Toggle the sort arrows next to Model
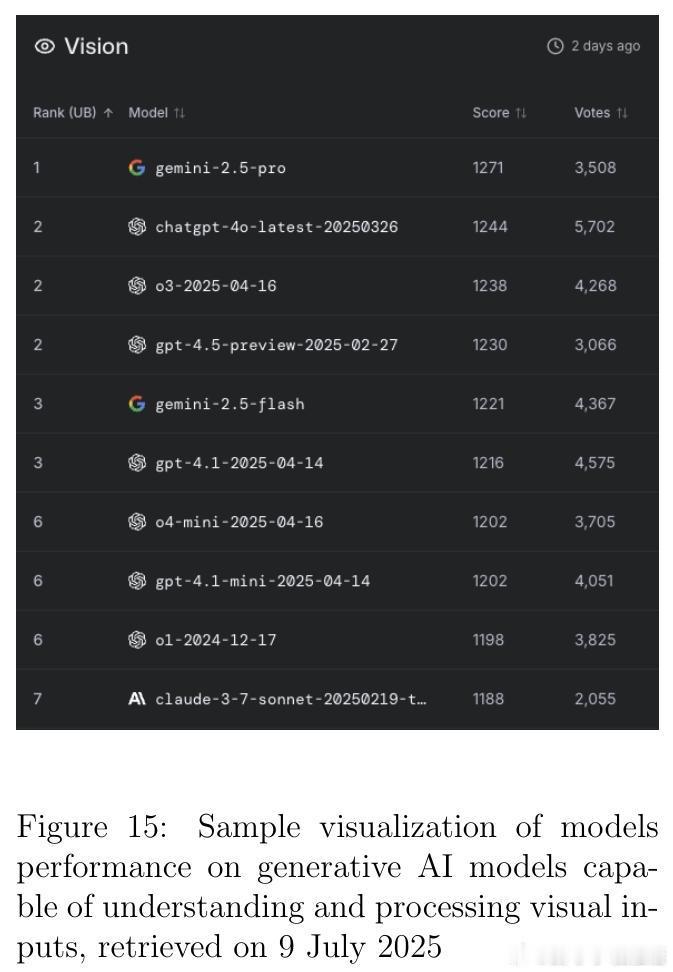The width and height of the screenshot is (673, 972). click(179, 113)
